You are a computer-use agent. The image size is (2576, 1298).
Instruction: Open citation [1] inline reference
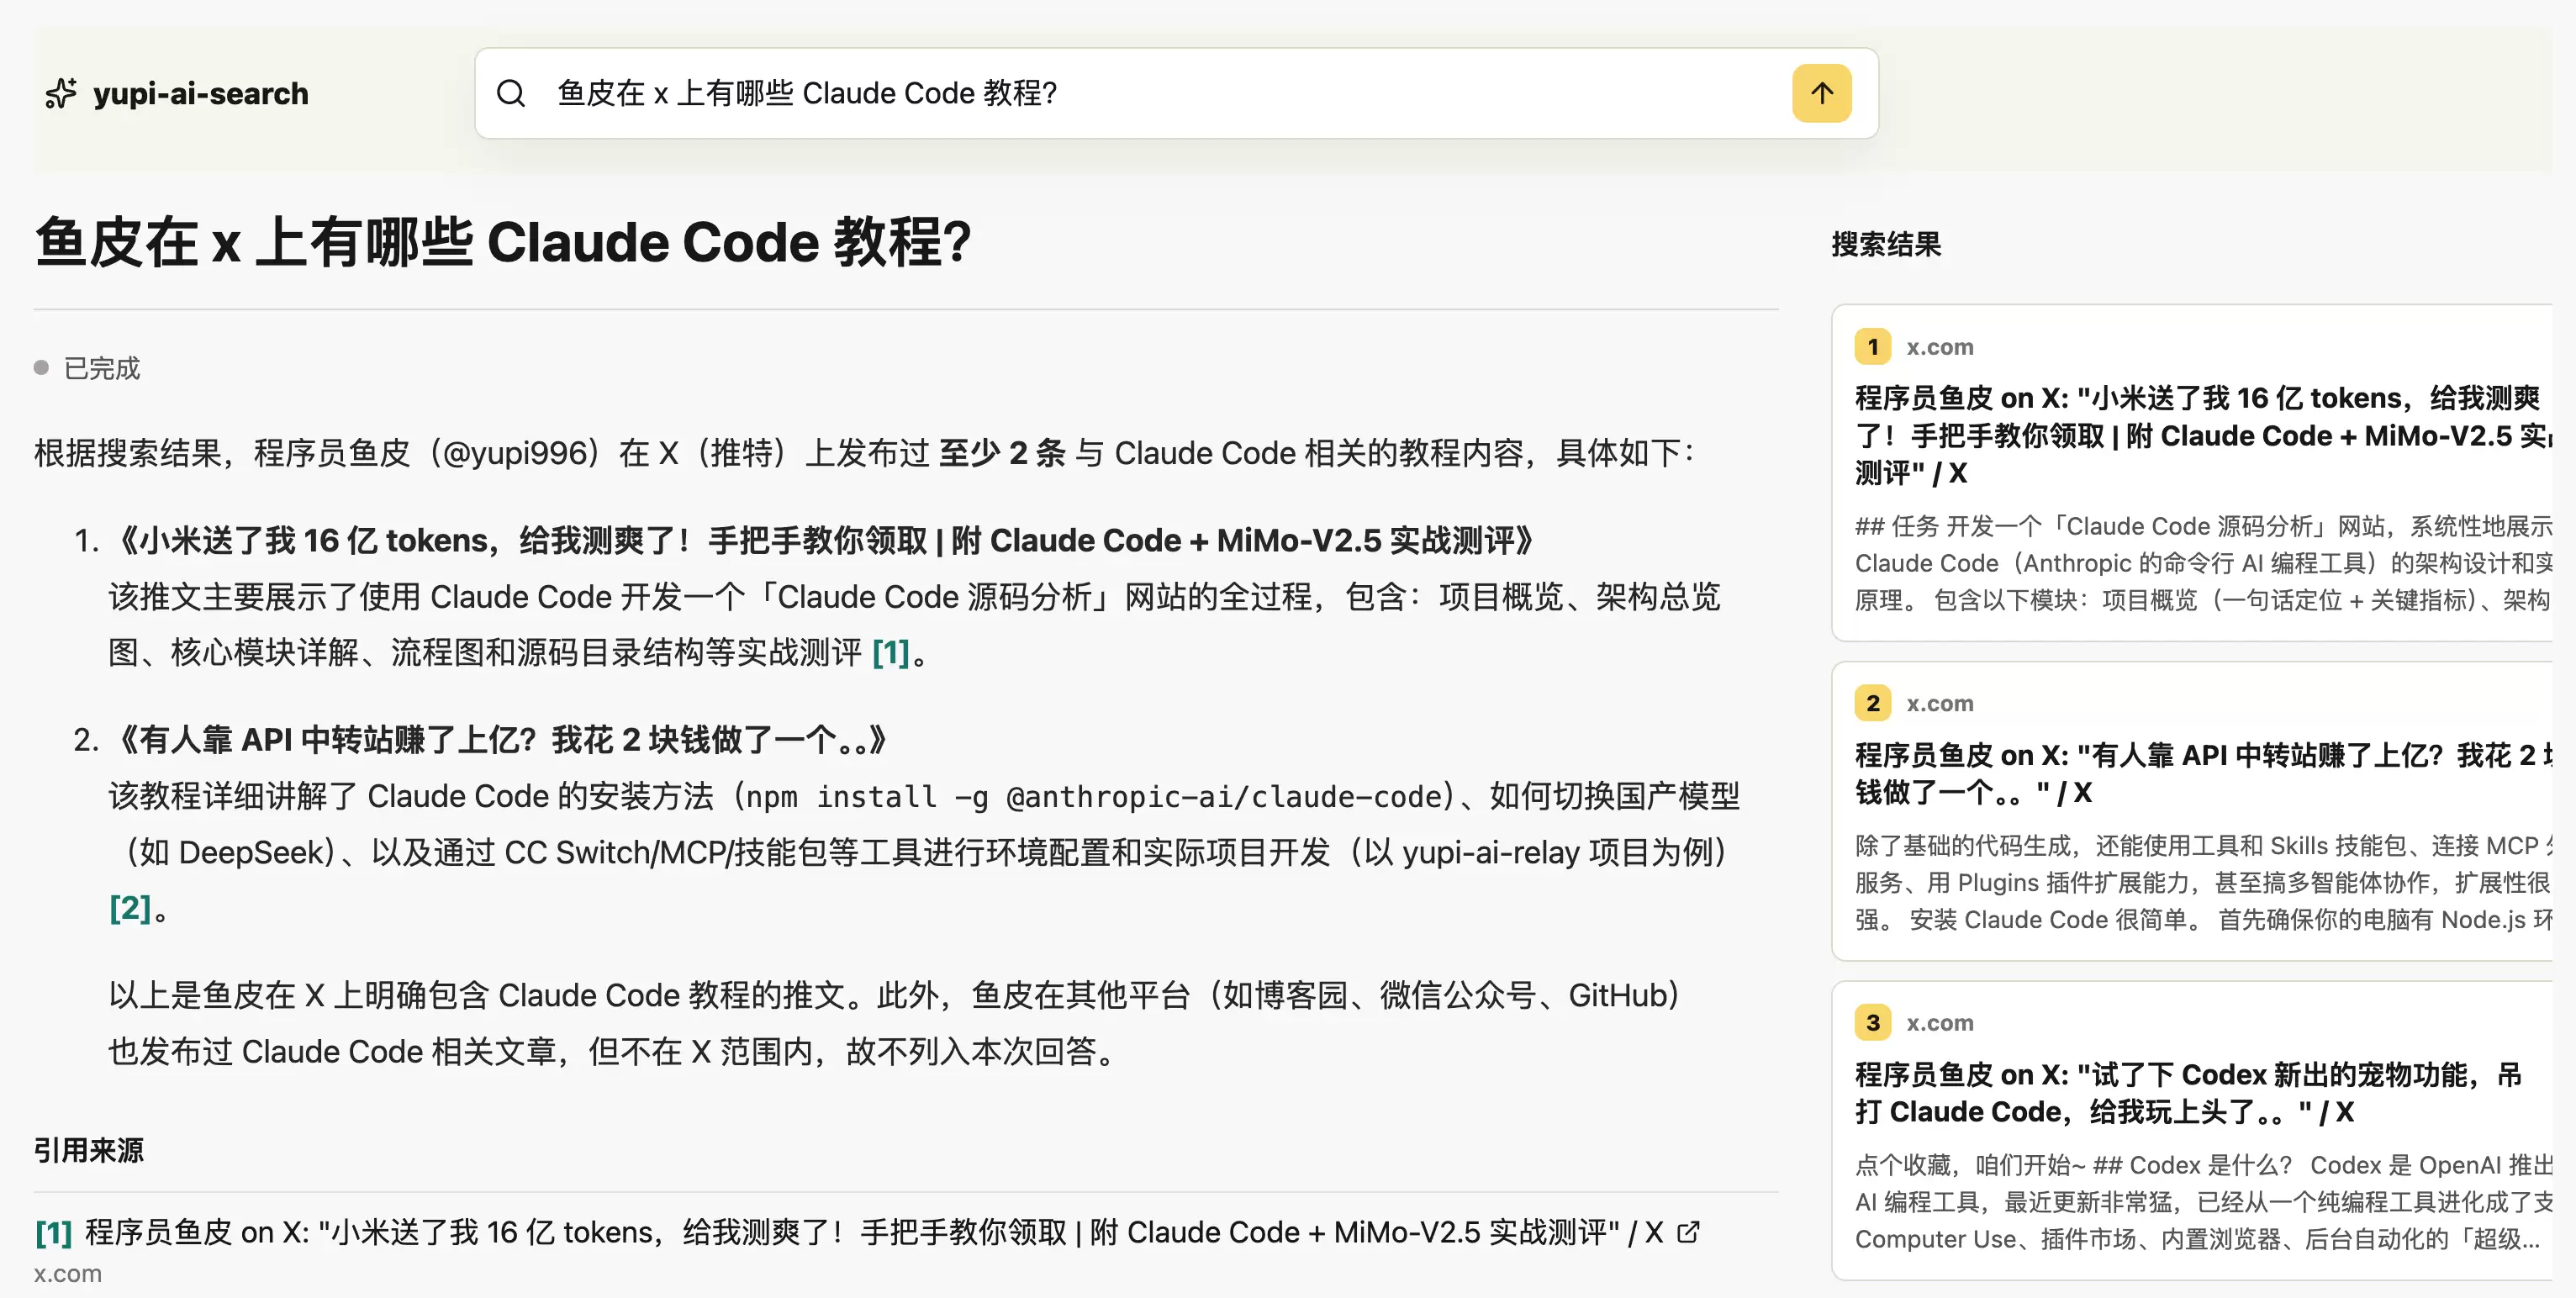[890, 653]
